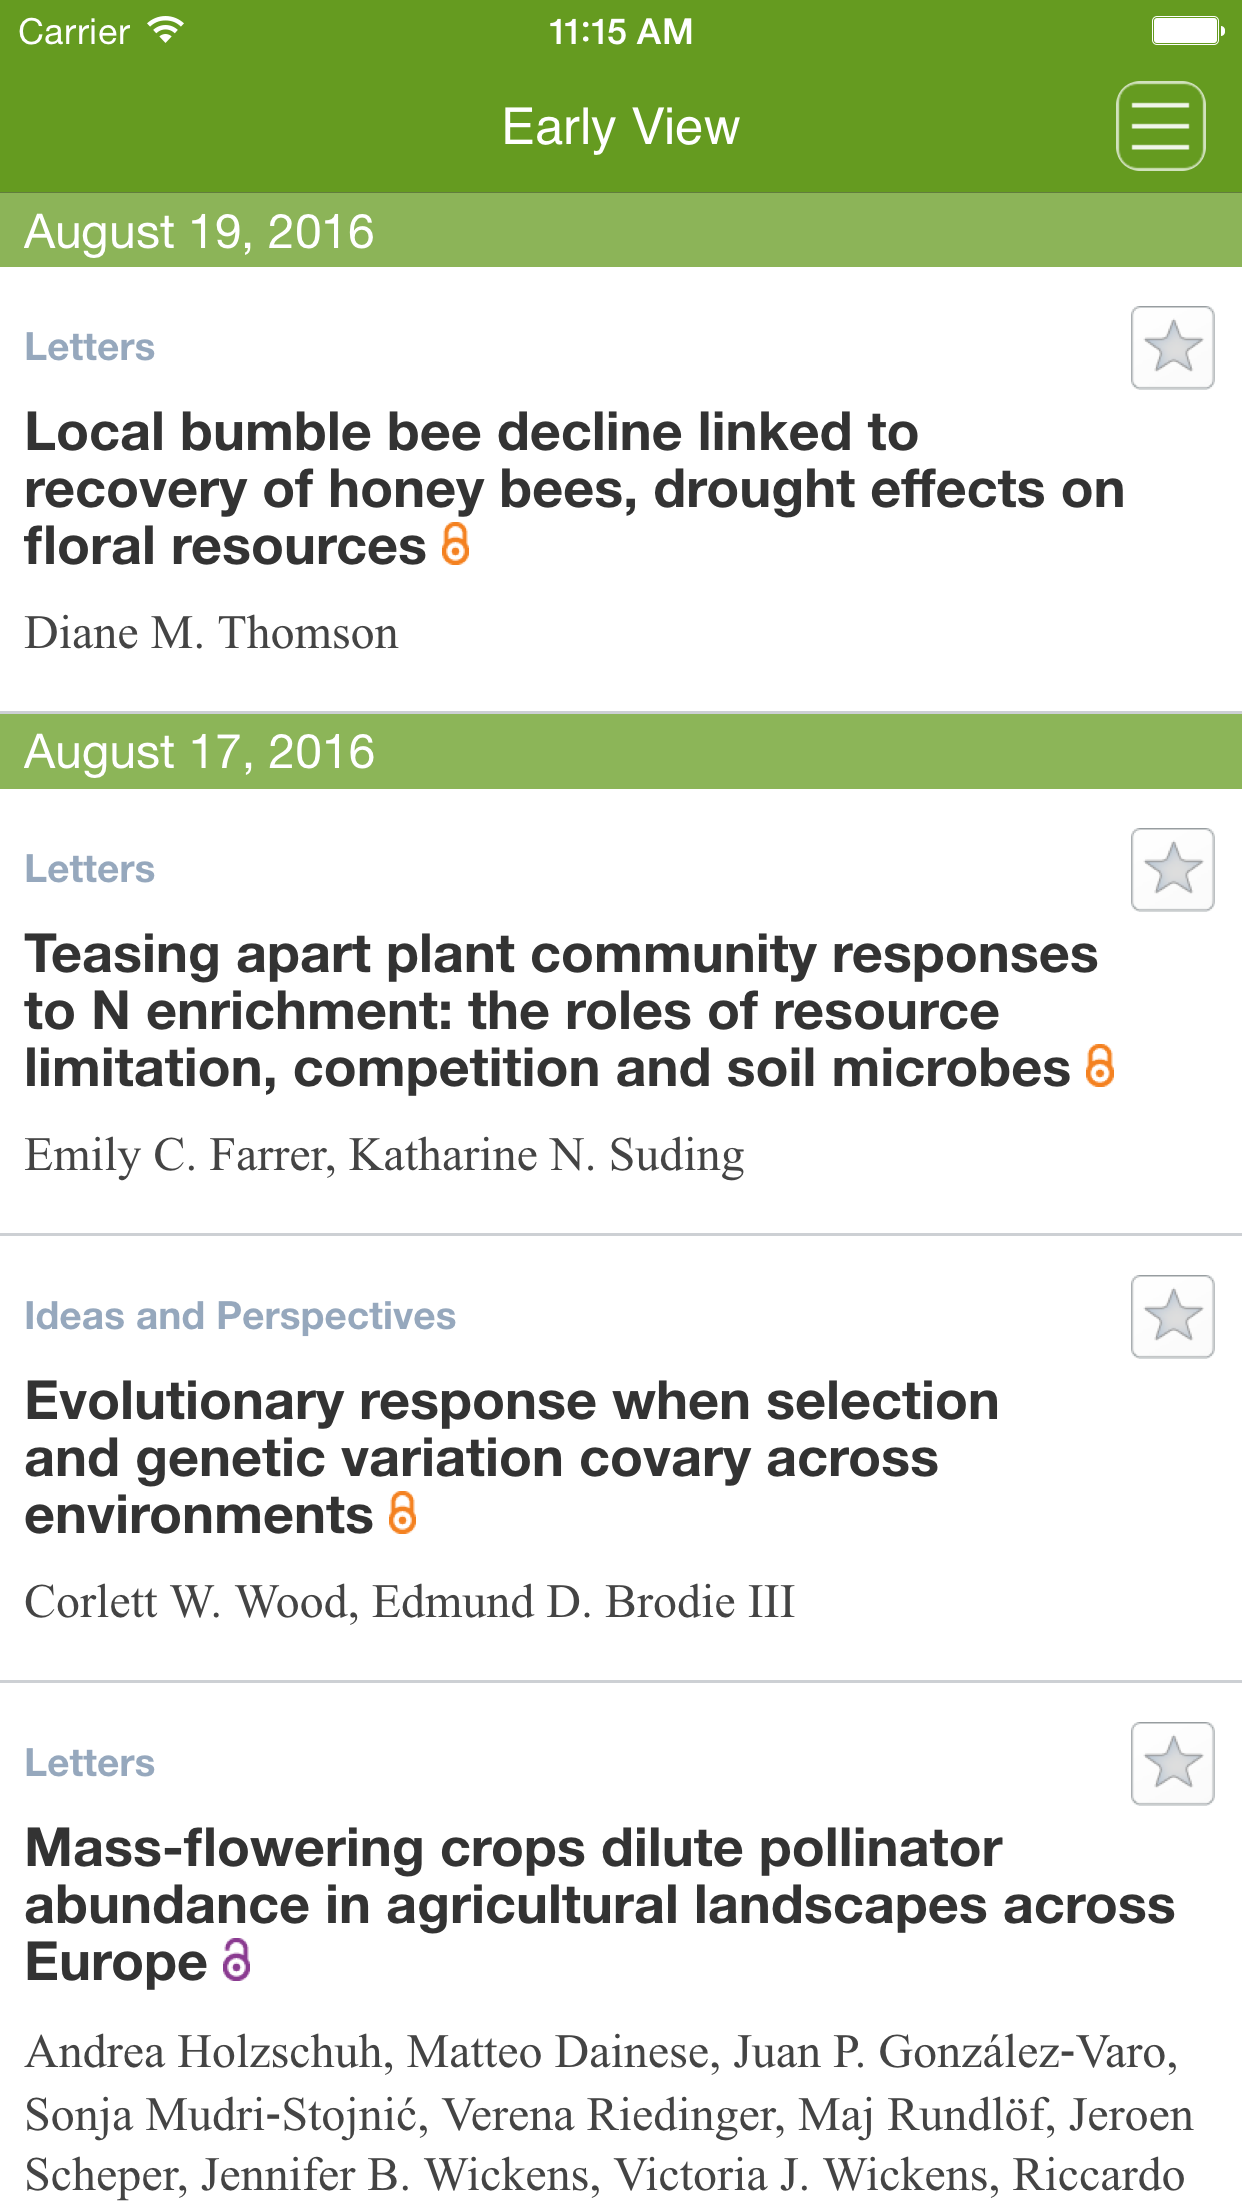Tap the battery indicator icon

[x=1187, y=31]
